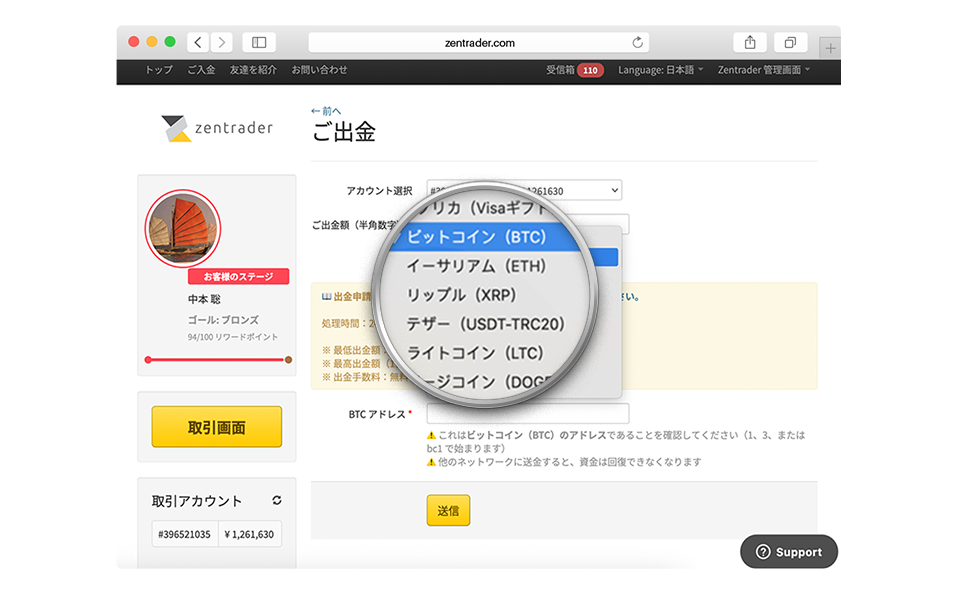Select ビットコイン (BTC) from the list
The height and width of the screenshot is (600, 960).
[476, 238]
